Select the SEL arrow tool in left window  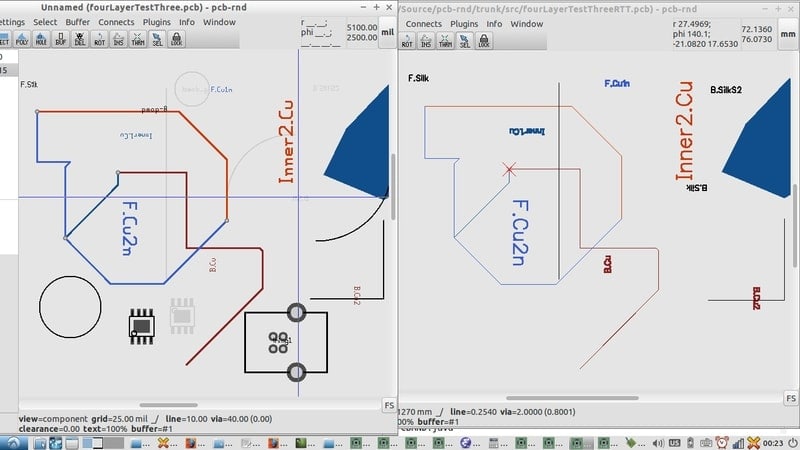157,39
